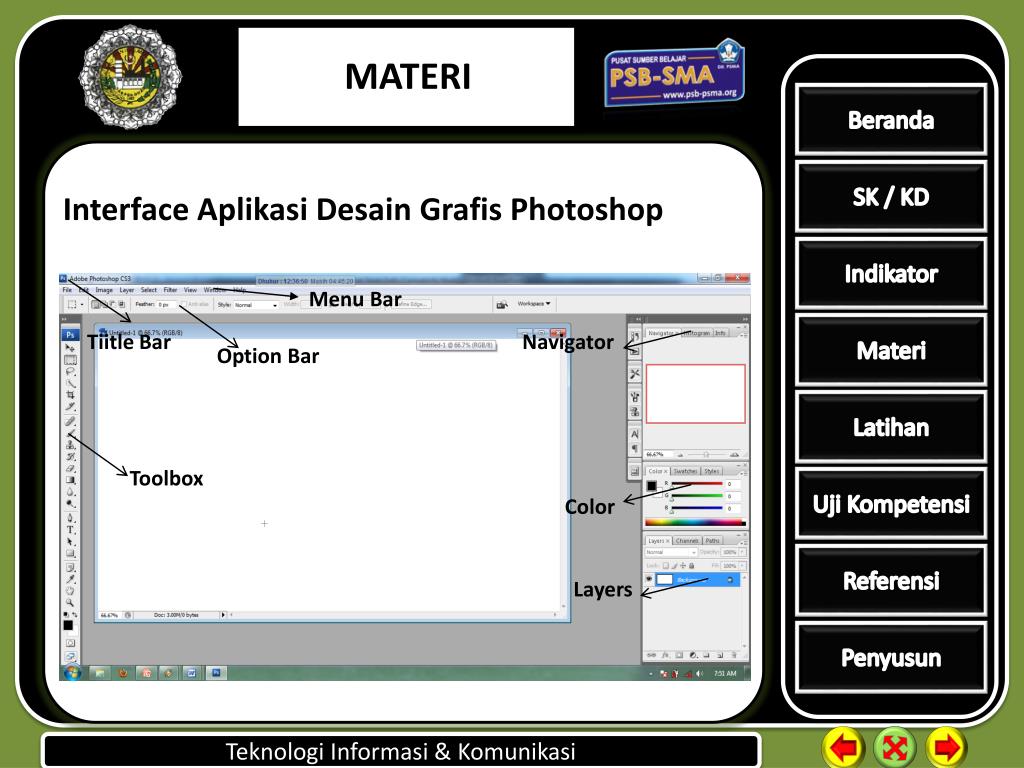Toggle Quick Mask mode

coord(70,643)
